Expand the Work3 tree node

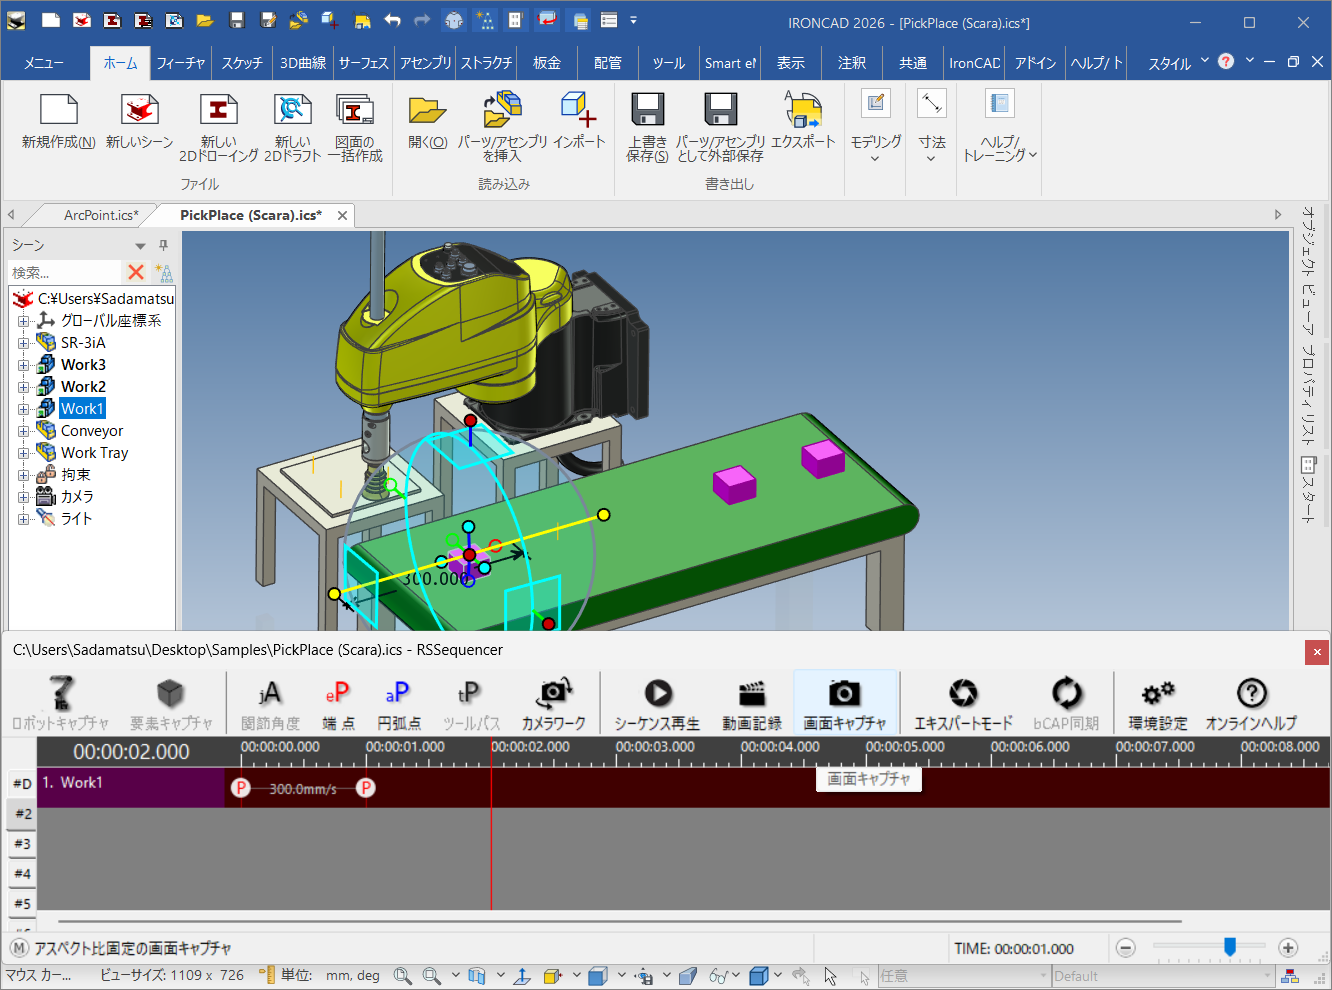(24, 365)
